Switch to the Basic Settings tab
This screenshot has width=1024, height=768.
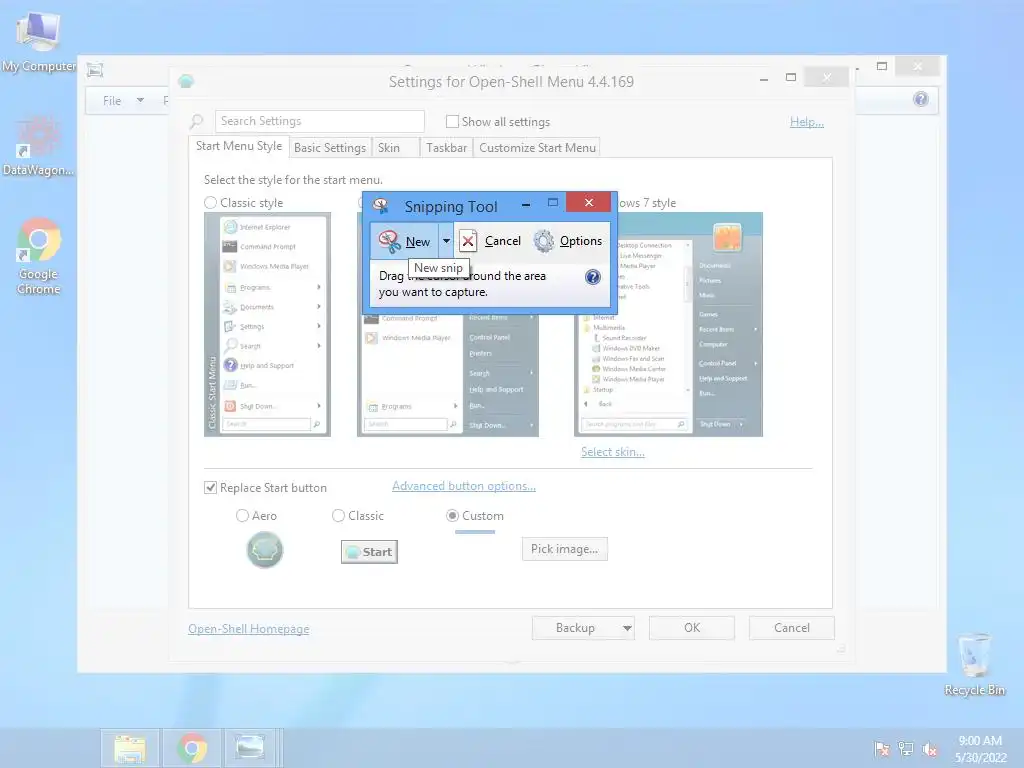330,148
